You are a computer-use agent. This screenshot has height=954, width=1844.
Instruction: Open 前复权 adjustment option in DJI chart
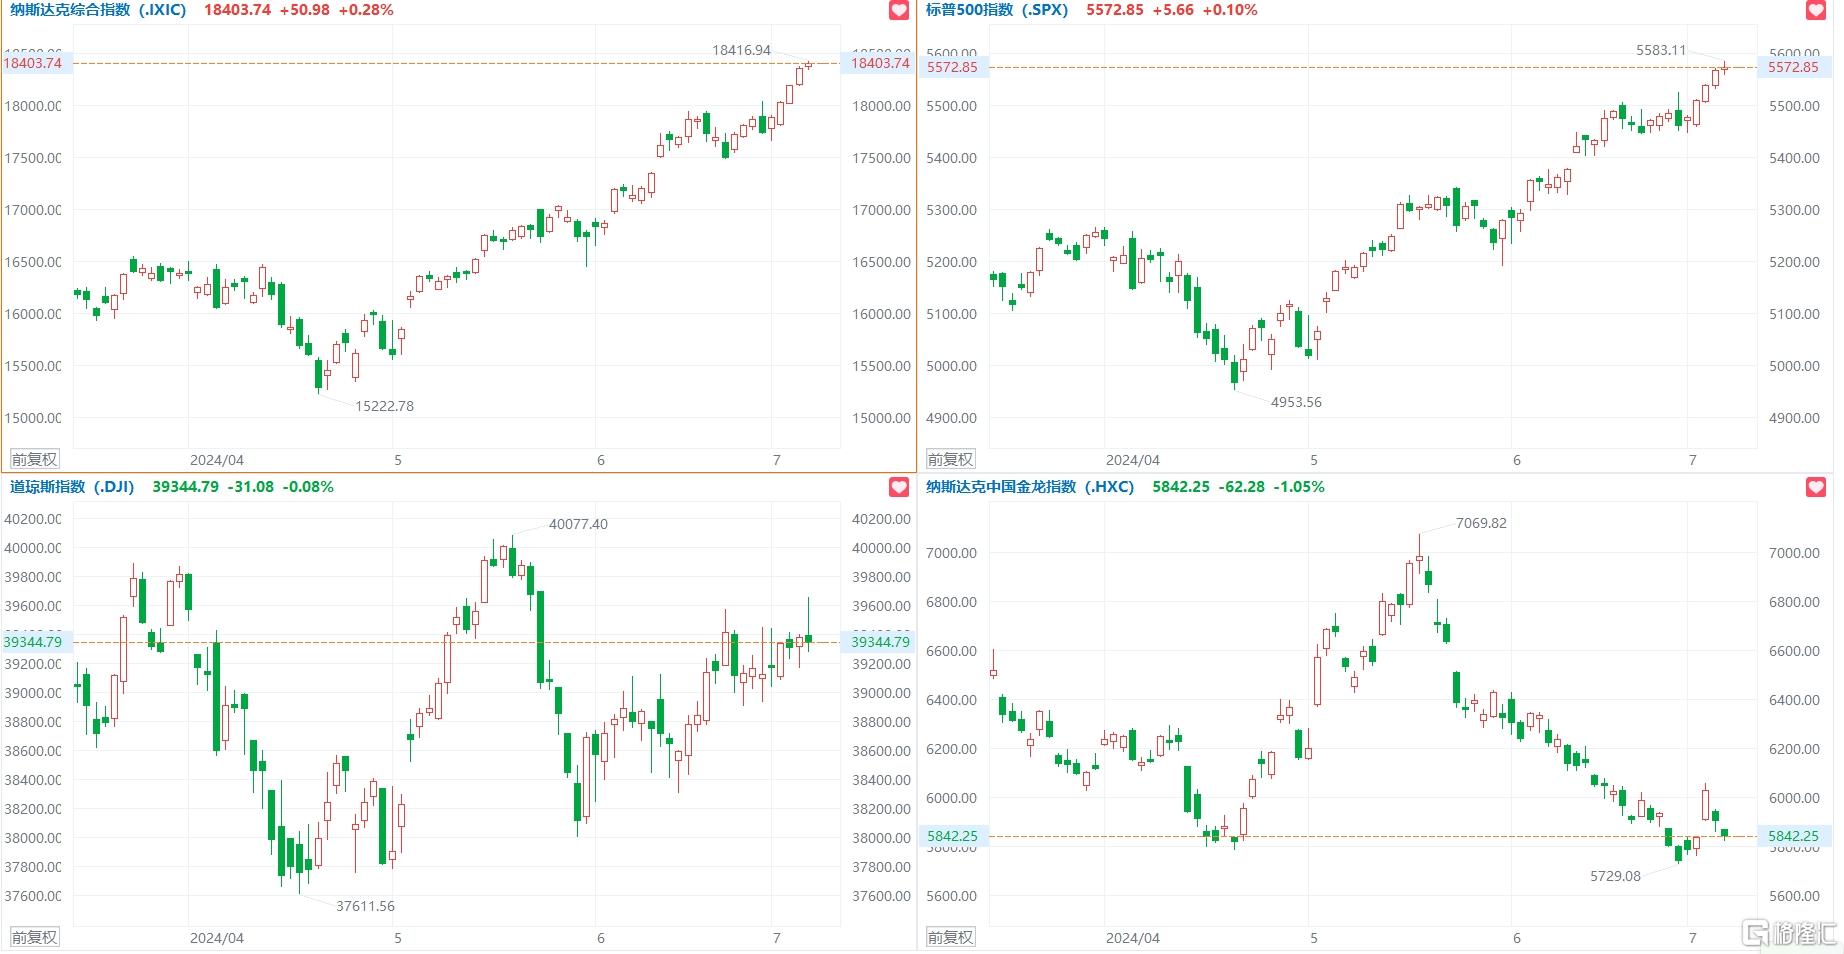click(x=35, y=937)
